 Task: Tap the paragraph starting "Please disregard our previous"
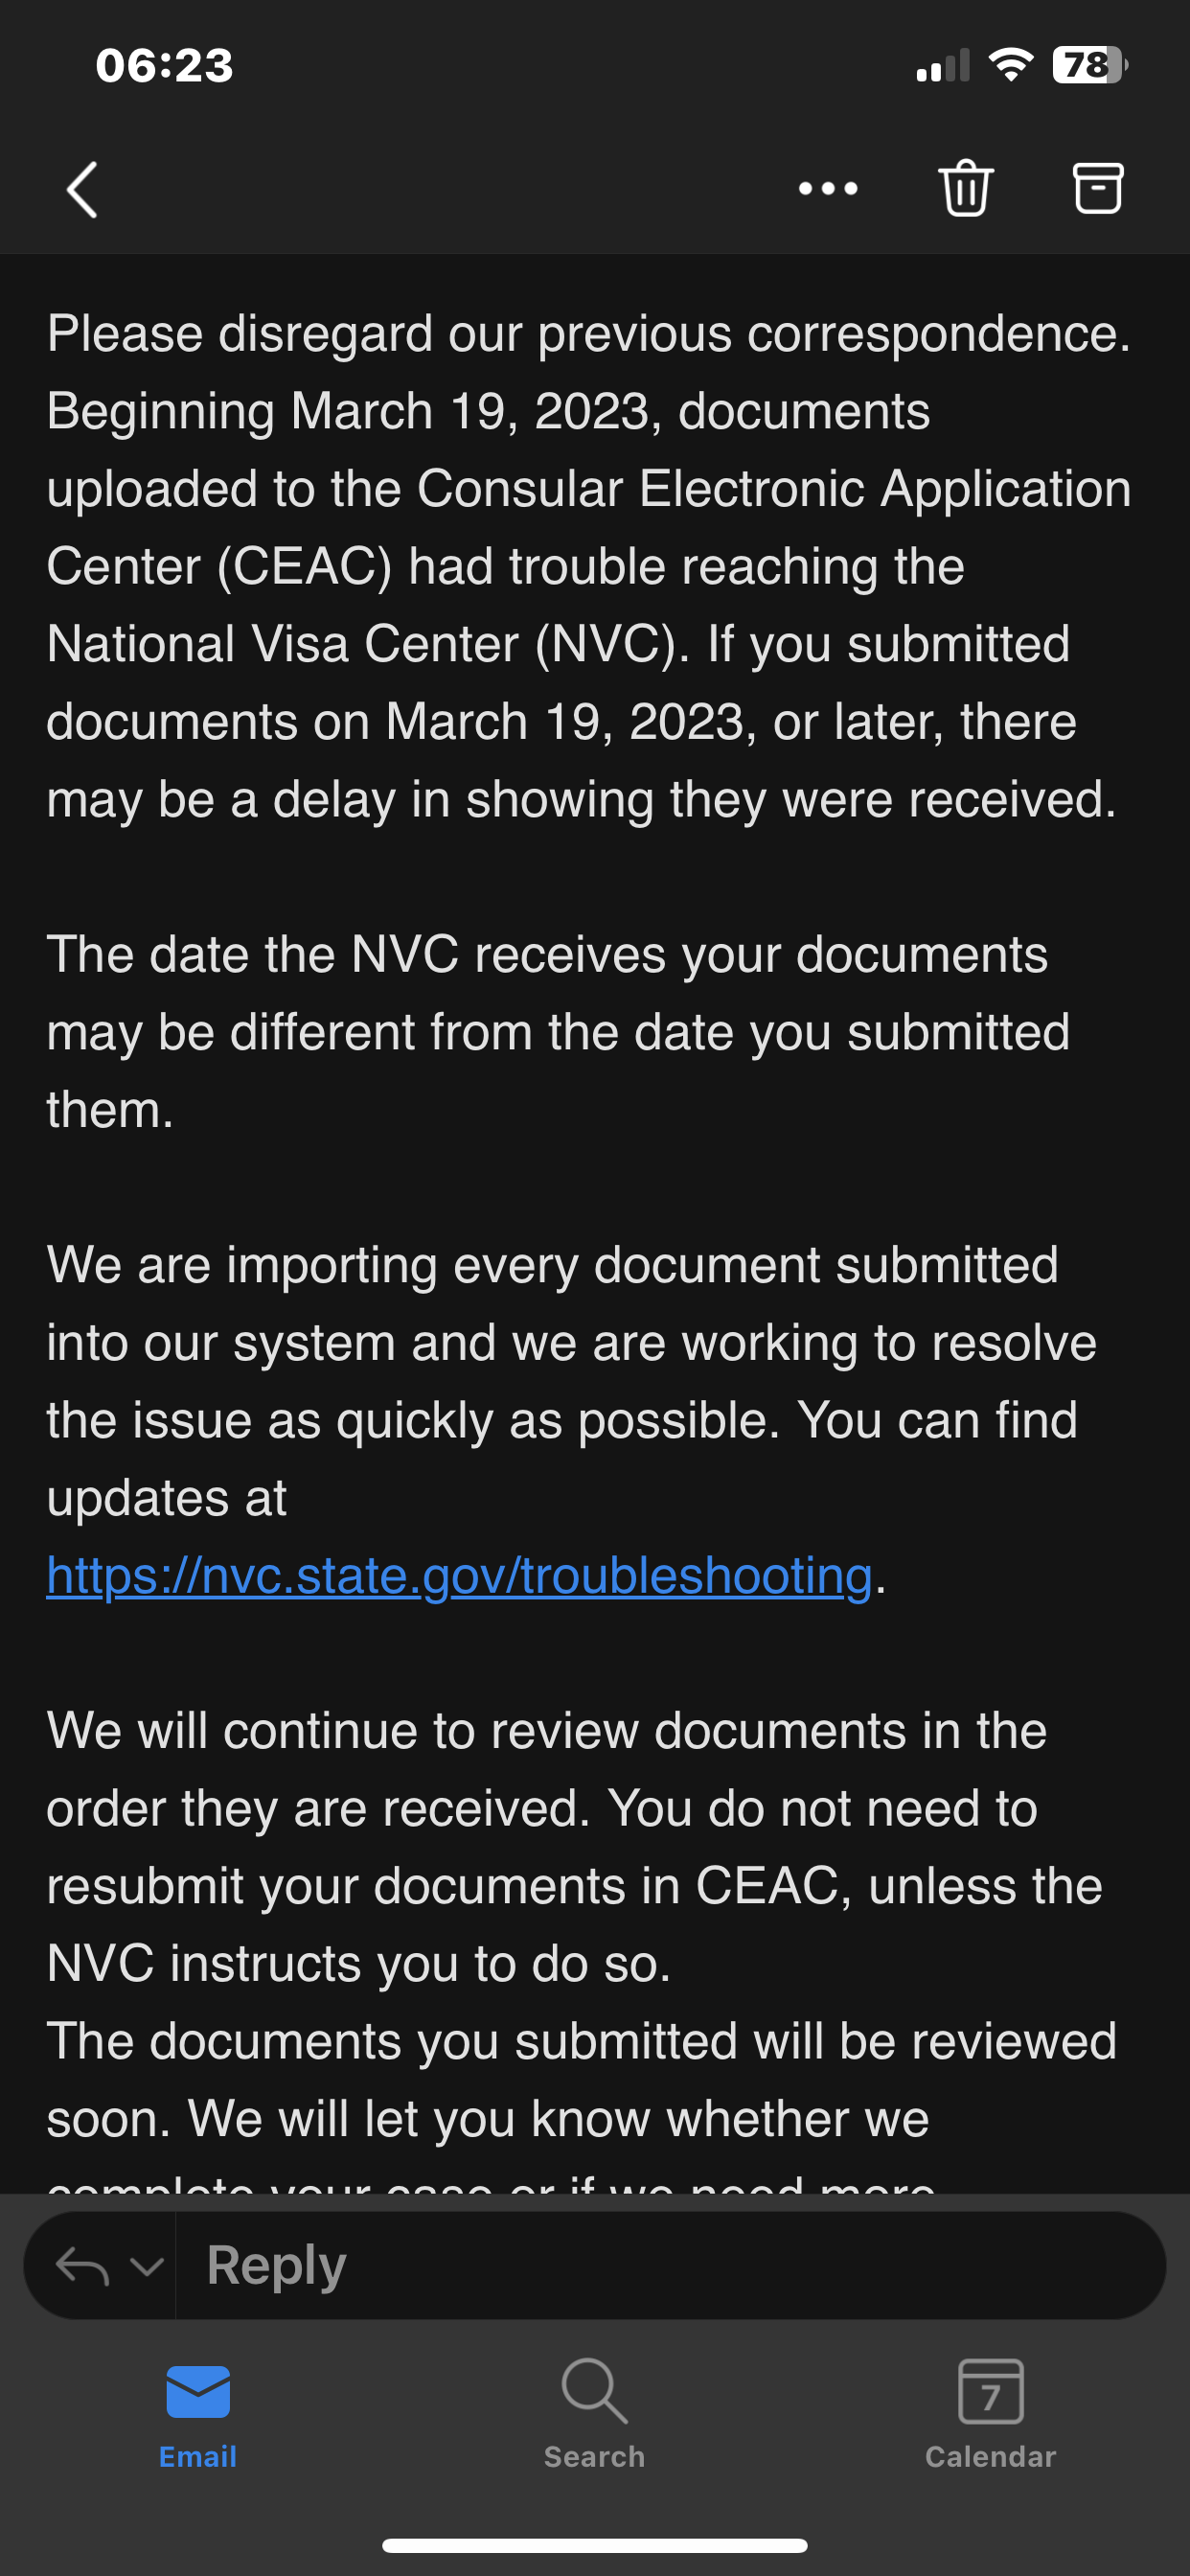pos(589,566)
